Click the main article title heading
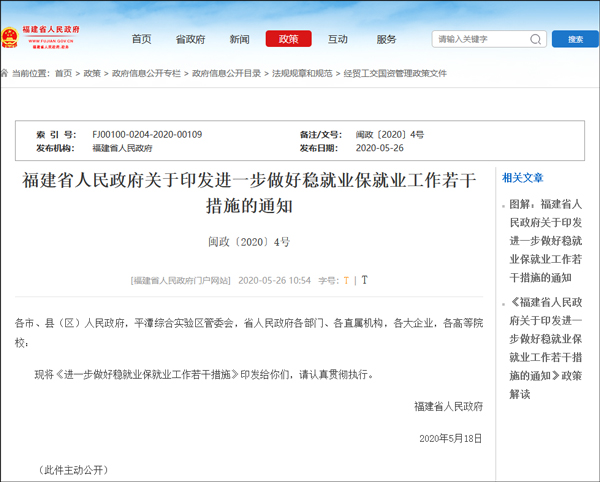 pos(249,193)
